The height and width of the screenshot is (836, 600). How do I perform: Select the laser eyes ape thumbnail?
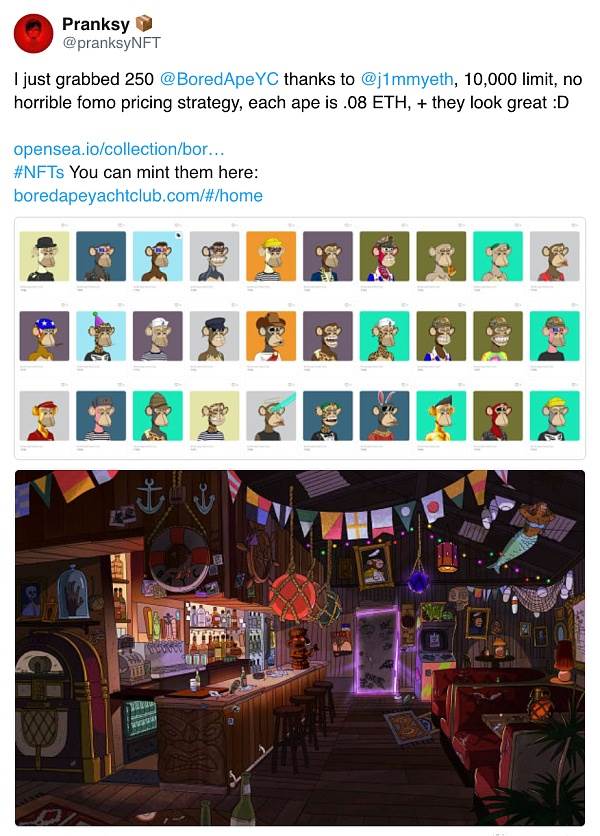[271, 416]
